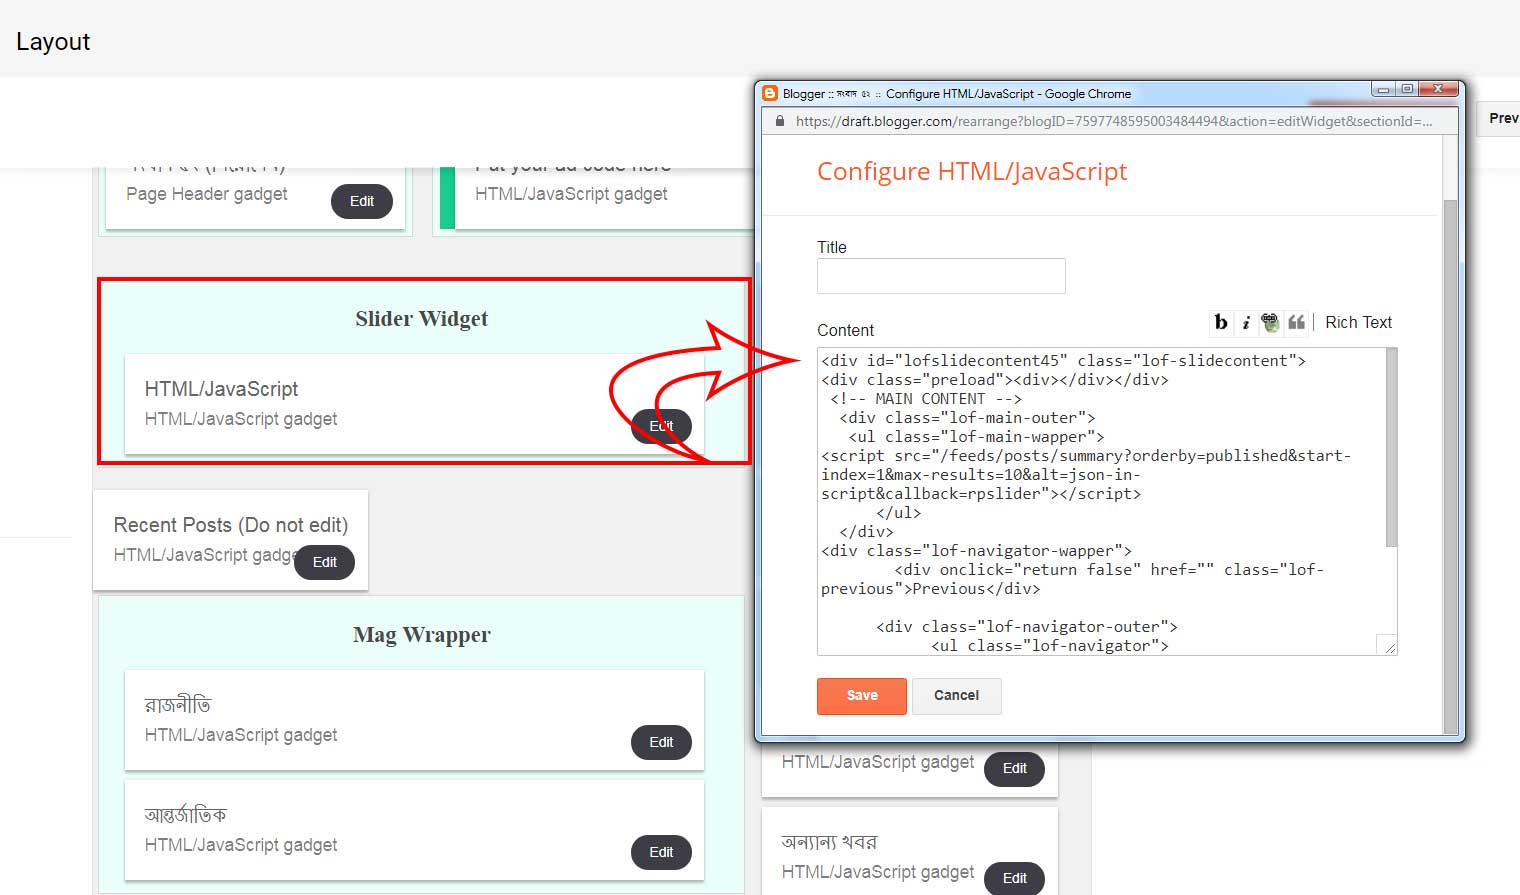This screenshot has height=895, width=1520.
Task: Click the Layout page heading
Action: point(53,42)
